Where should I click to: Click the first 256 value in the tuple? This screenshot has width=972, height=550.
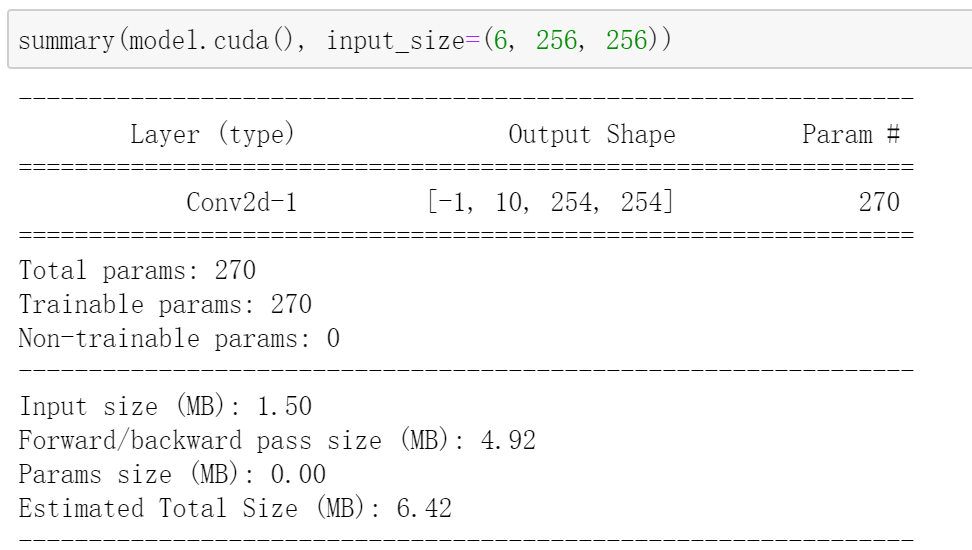(x=556, y=40)
